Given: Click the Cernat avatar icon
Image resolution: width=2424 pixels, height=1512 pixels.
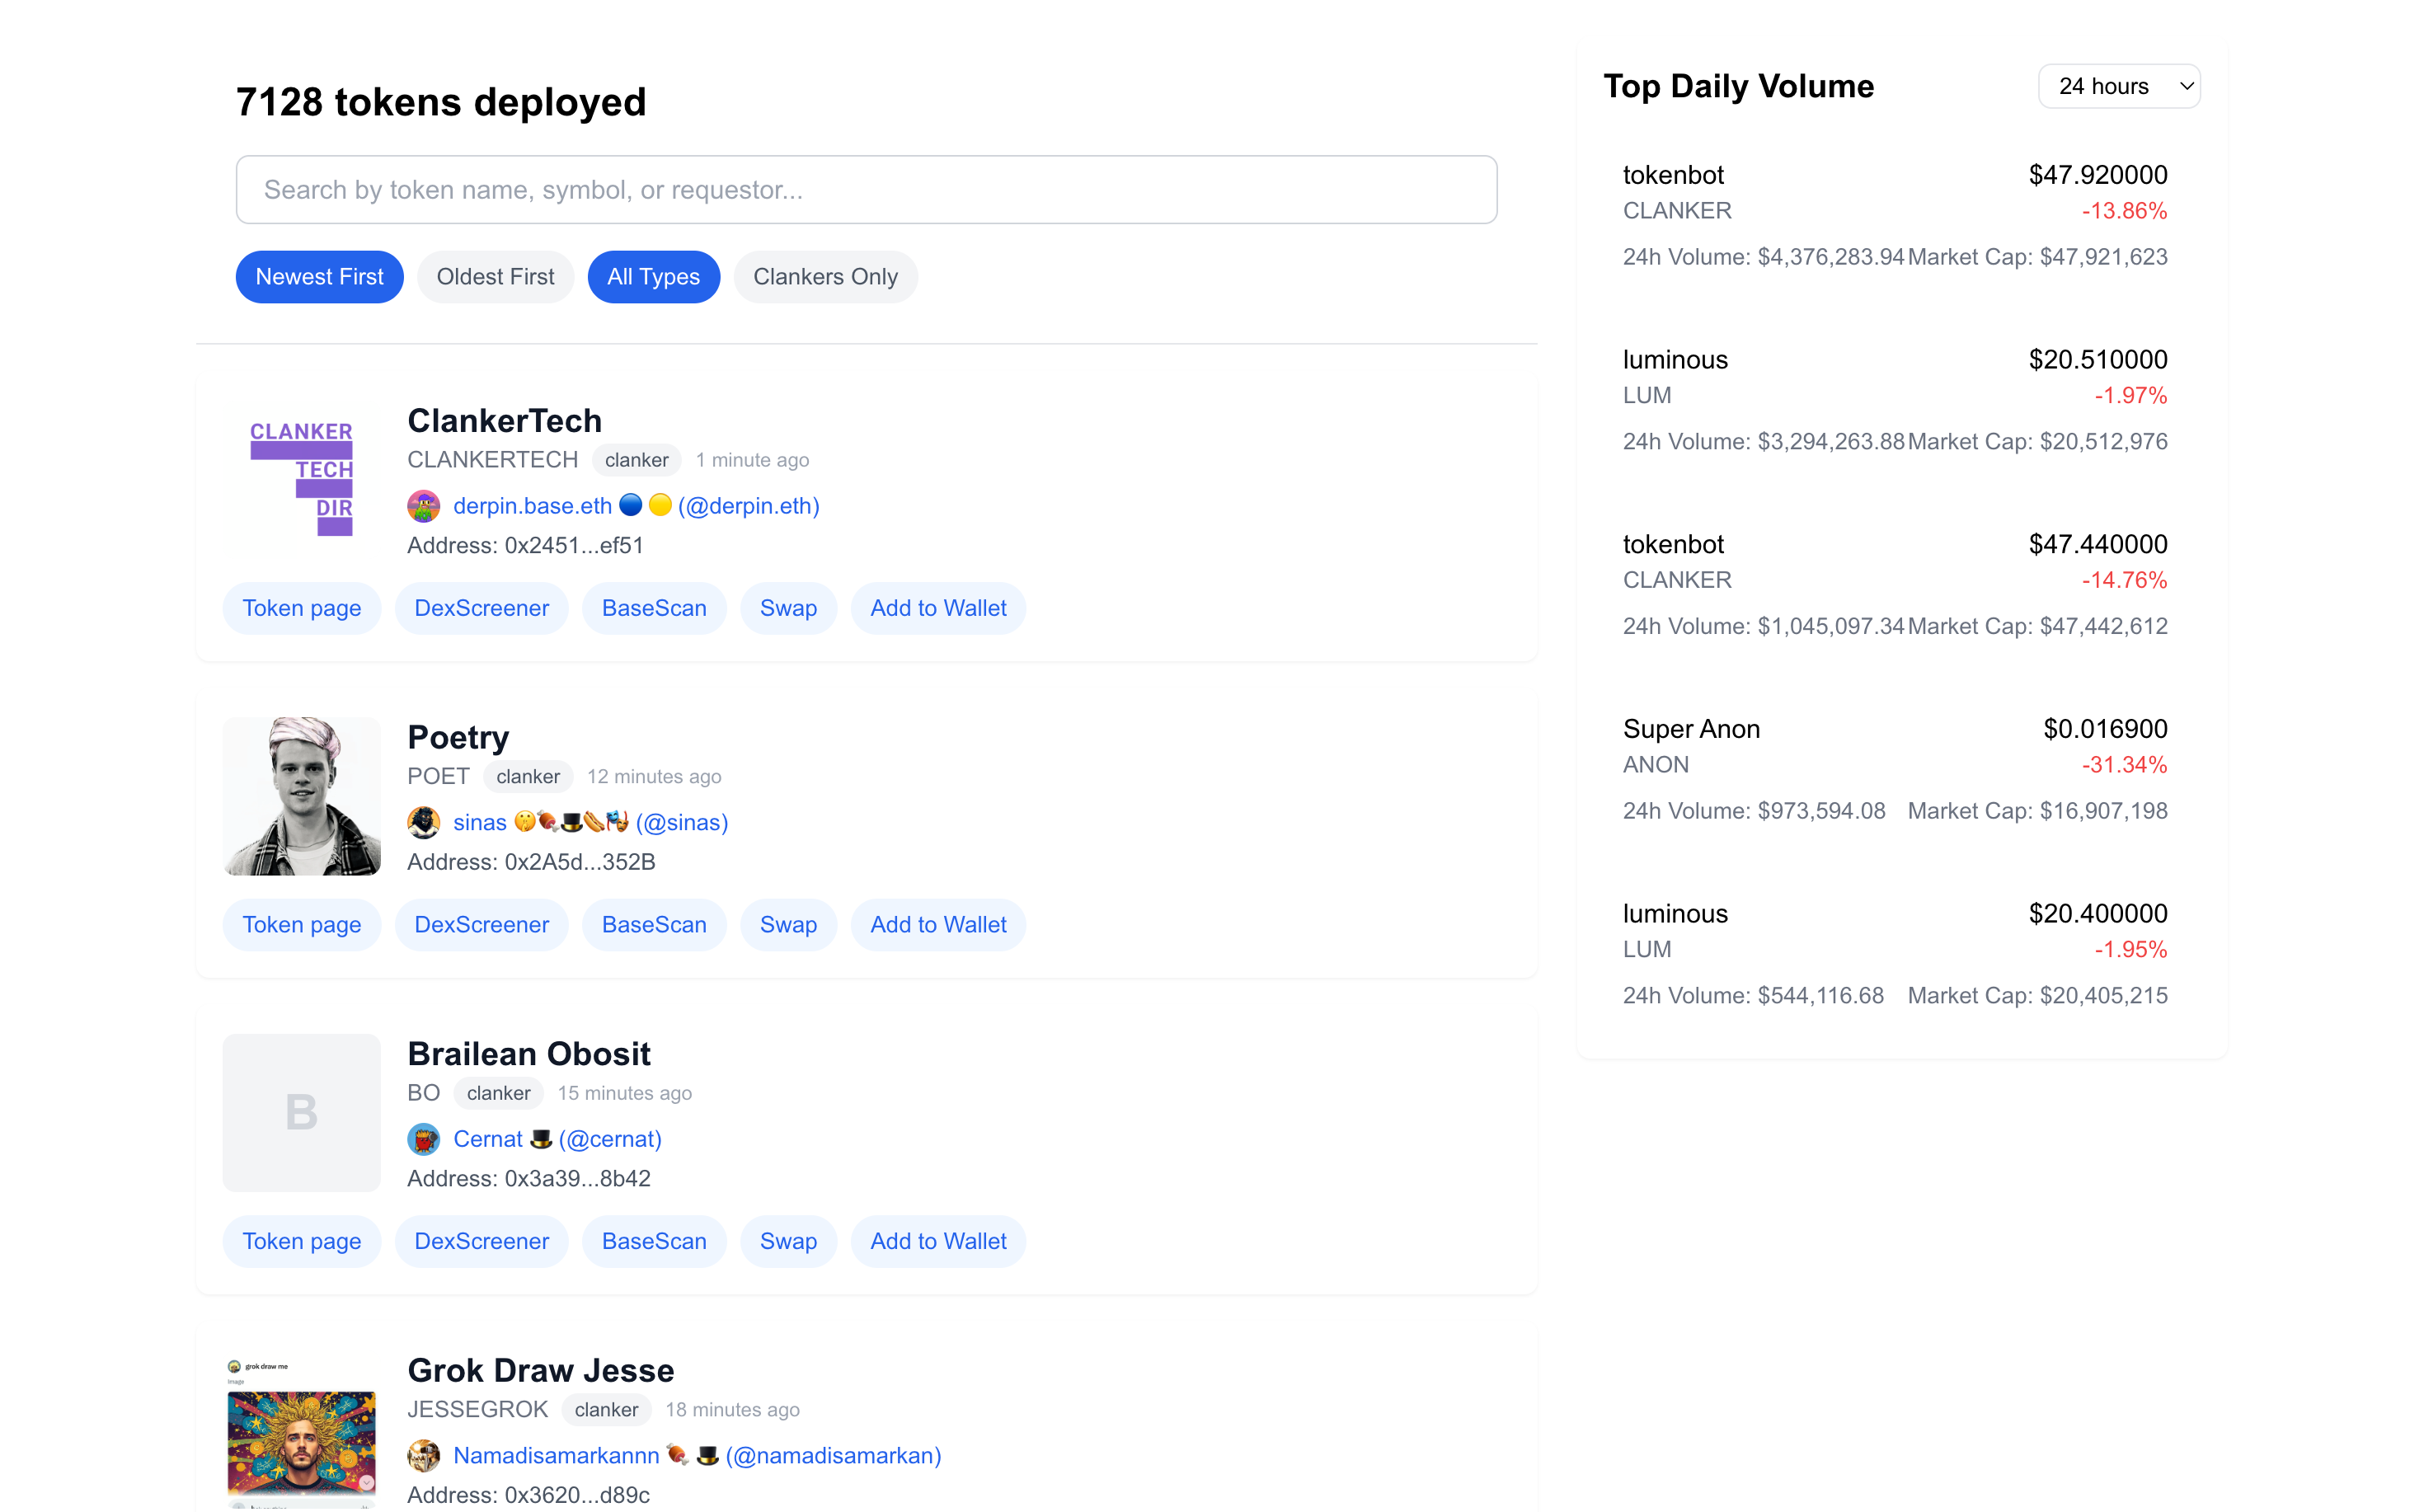Looking at the screenshot, I should point(423,1139).
